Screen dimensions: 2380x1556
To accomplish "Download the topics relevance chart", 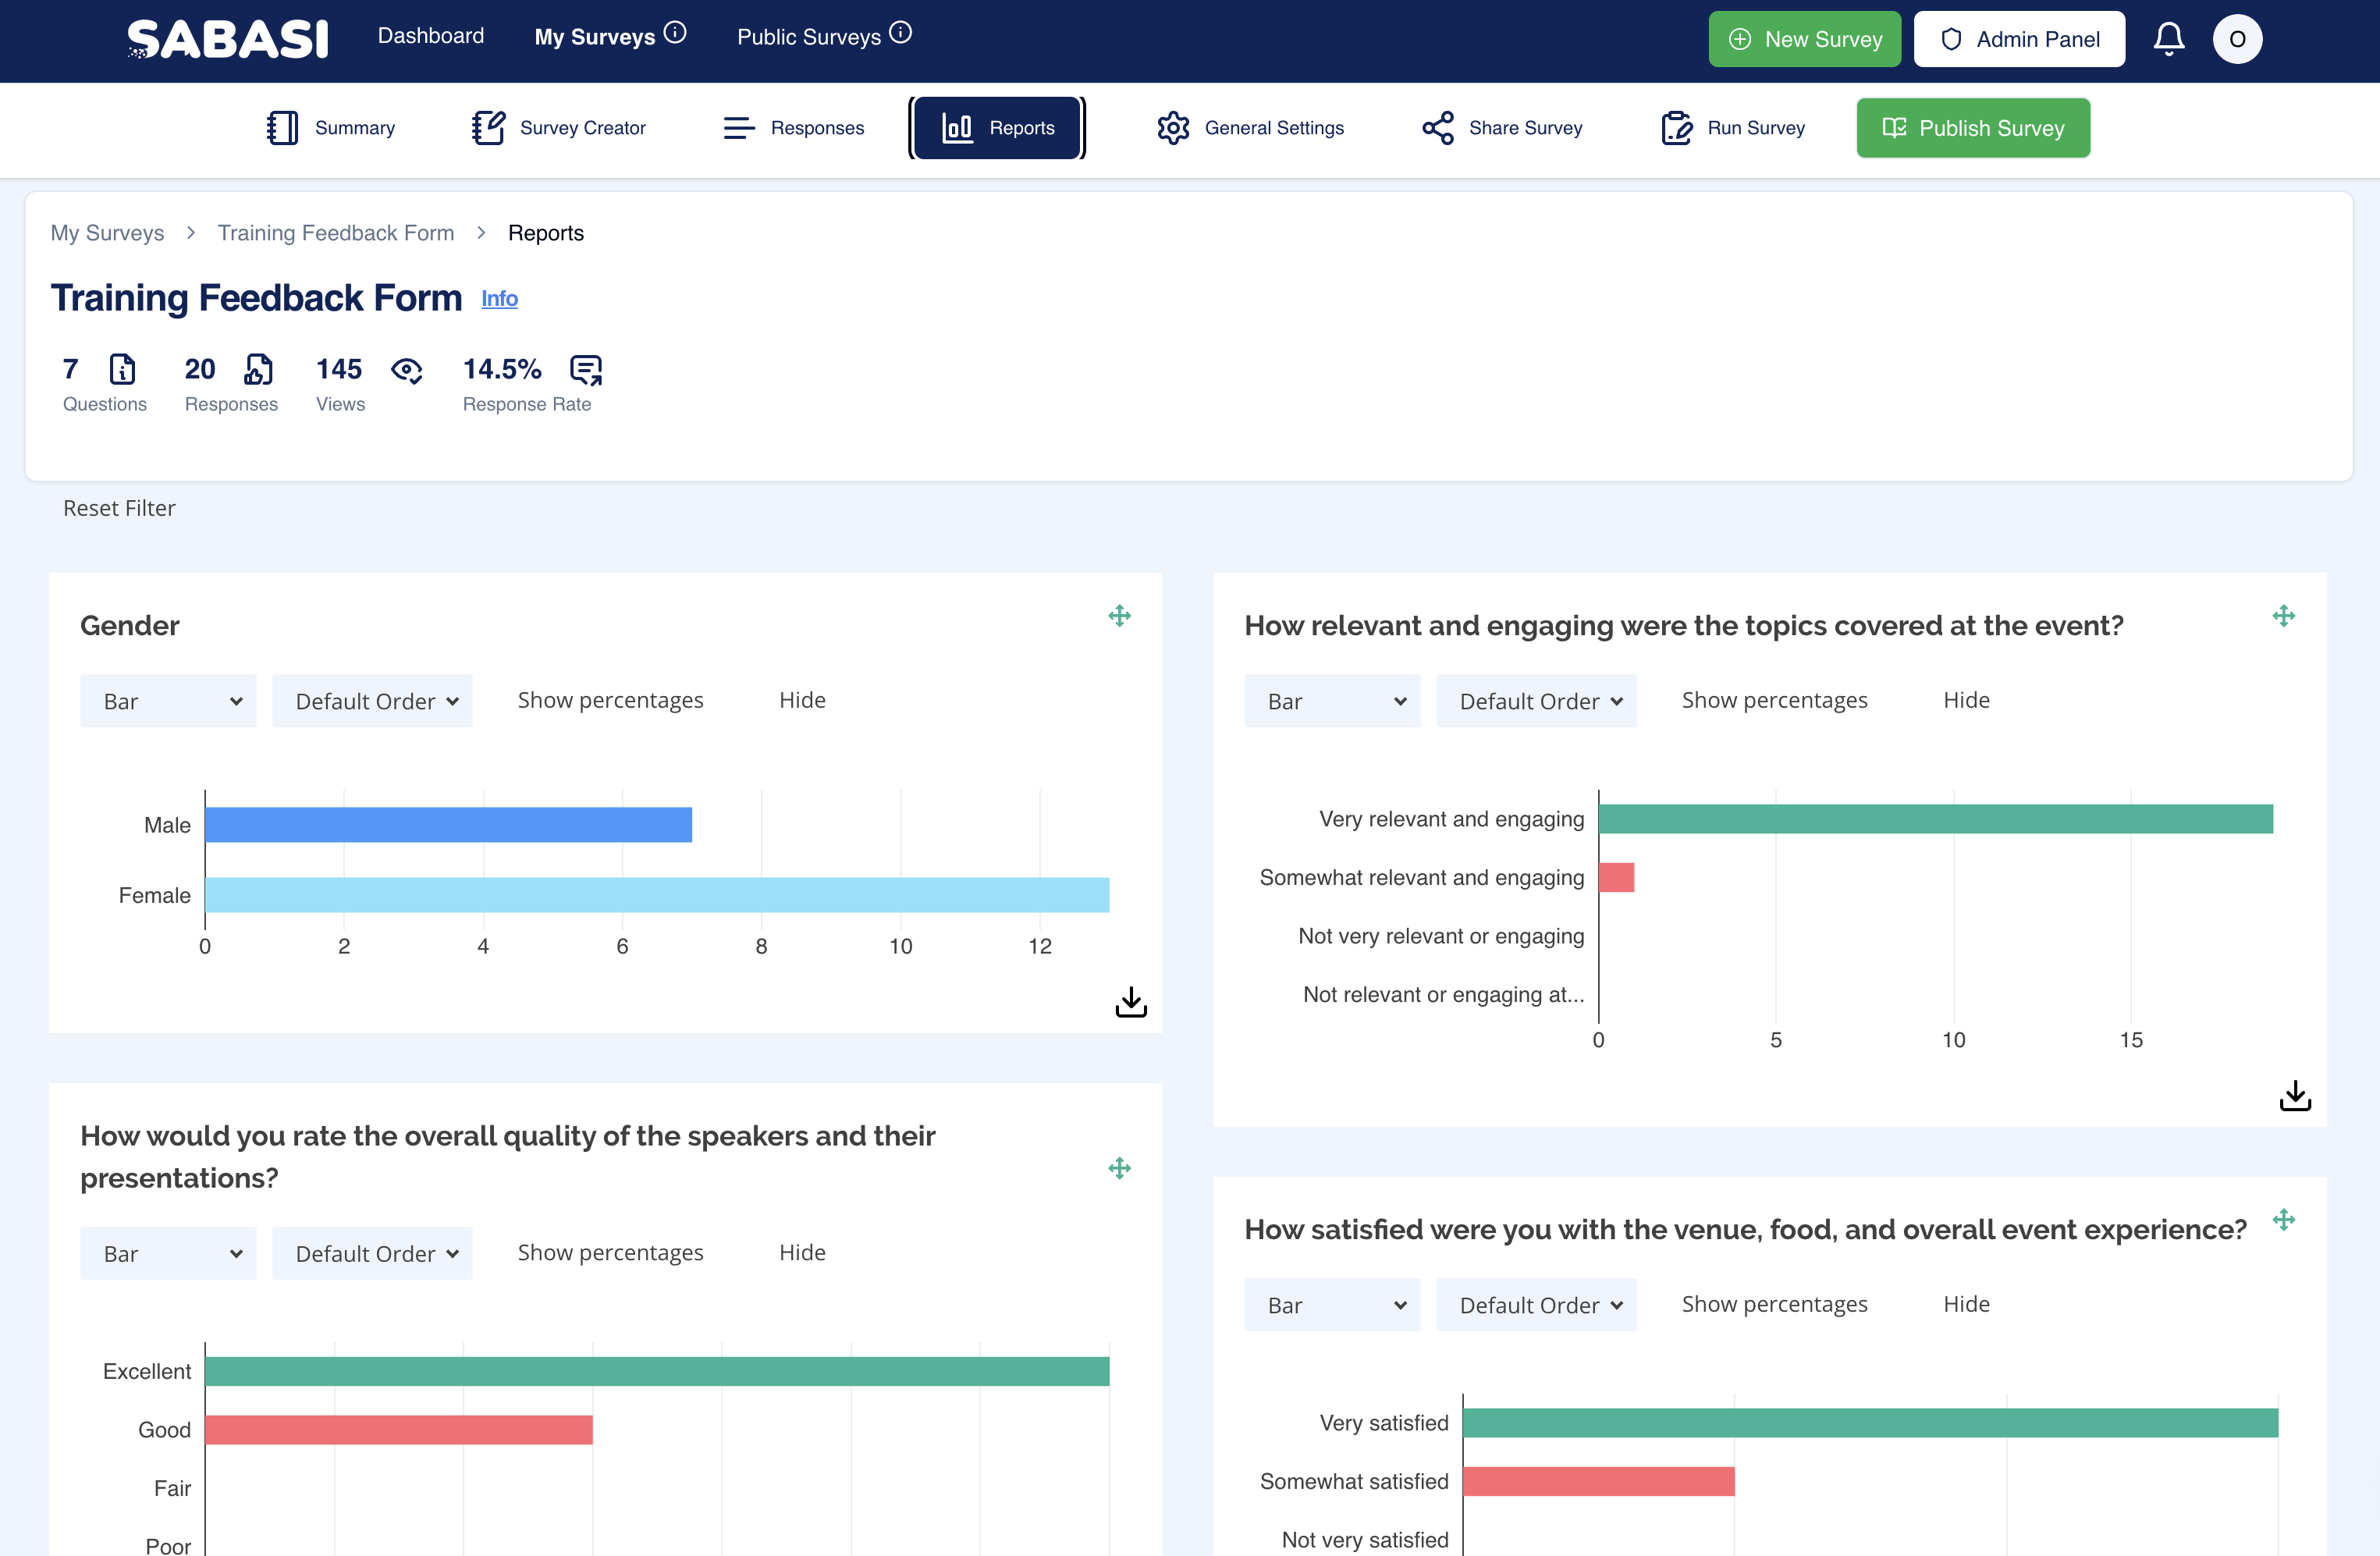I will [2295, 1095].
